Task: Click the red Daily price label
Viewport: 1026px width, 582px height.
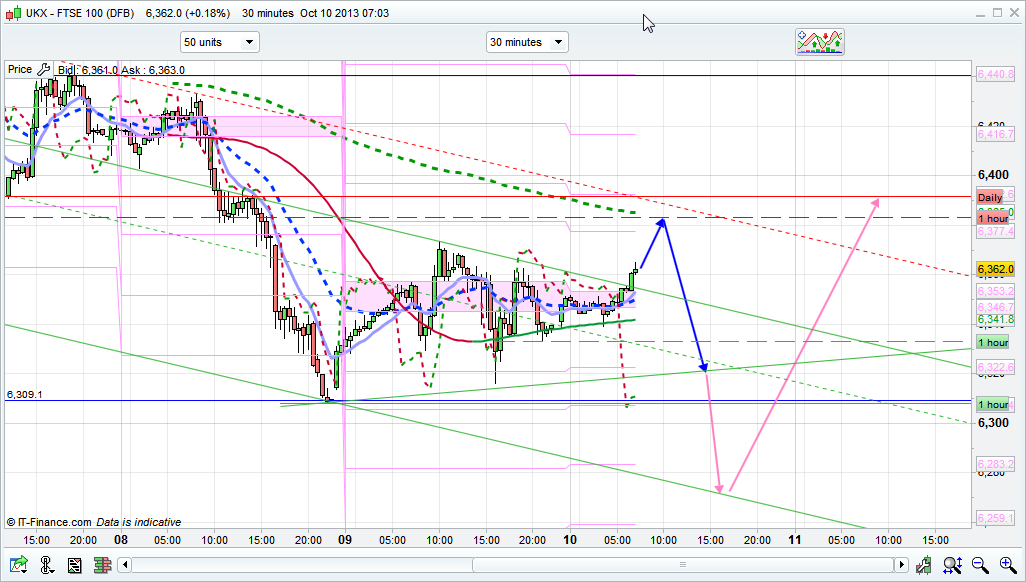Action: coord(990,198)
